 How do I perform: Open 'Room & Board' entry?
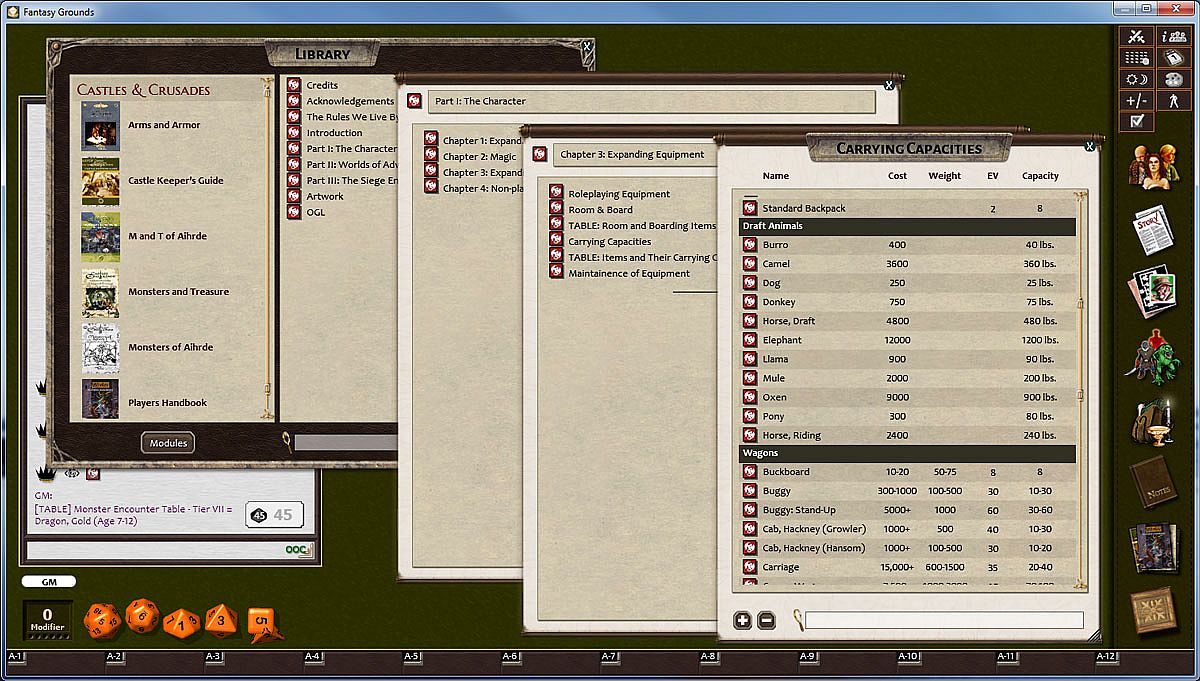coord(600,210)
